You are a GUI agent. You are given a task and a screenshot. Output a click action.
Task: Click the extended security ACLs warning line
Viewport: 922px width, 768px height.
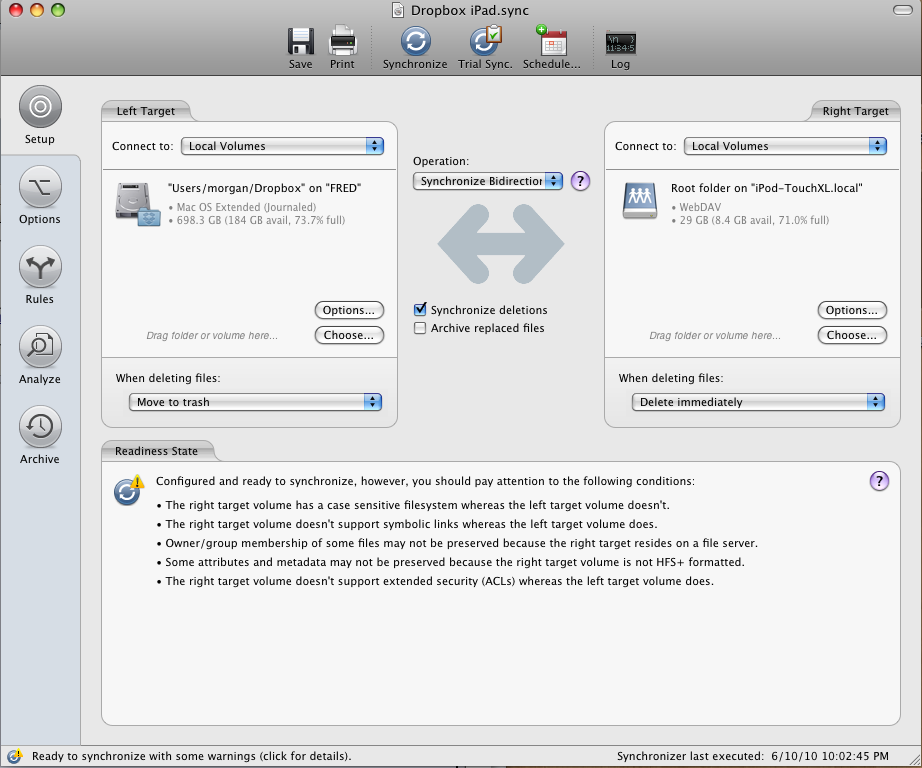point(435,581)
